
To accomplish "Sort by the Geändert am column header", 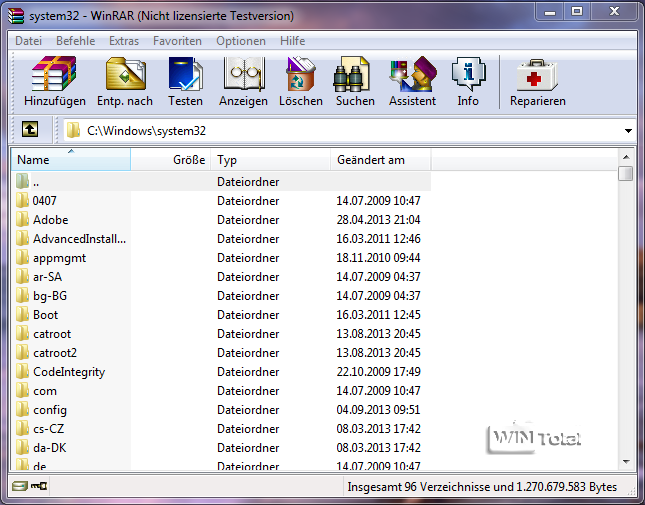I will pos(381,160).
